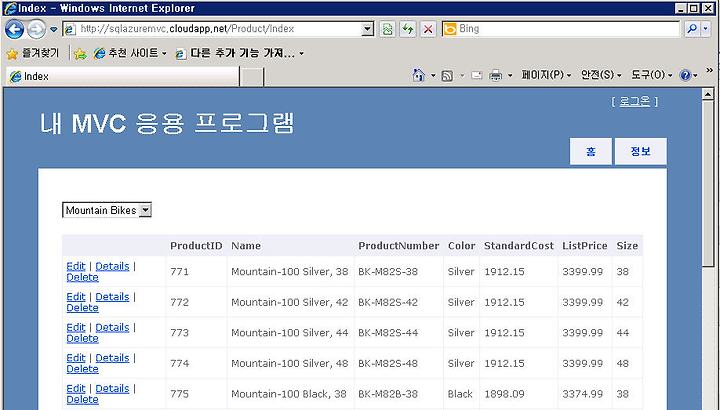Add to Favorites bar star-arrow icon
The height and width of the screenshot is (410, 720).
pyautogui.click(x=80, y=54)
